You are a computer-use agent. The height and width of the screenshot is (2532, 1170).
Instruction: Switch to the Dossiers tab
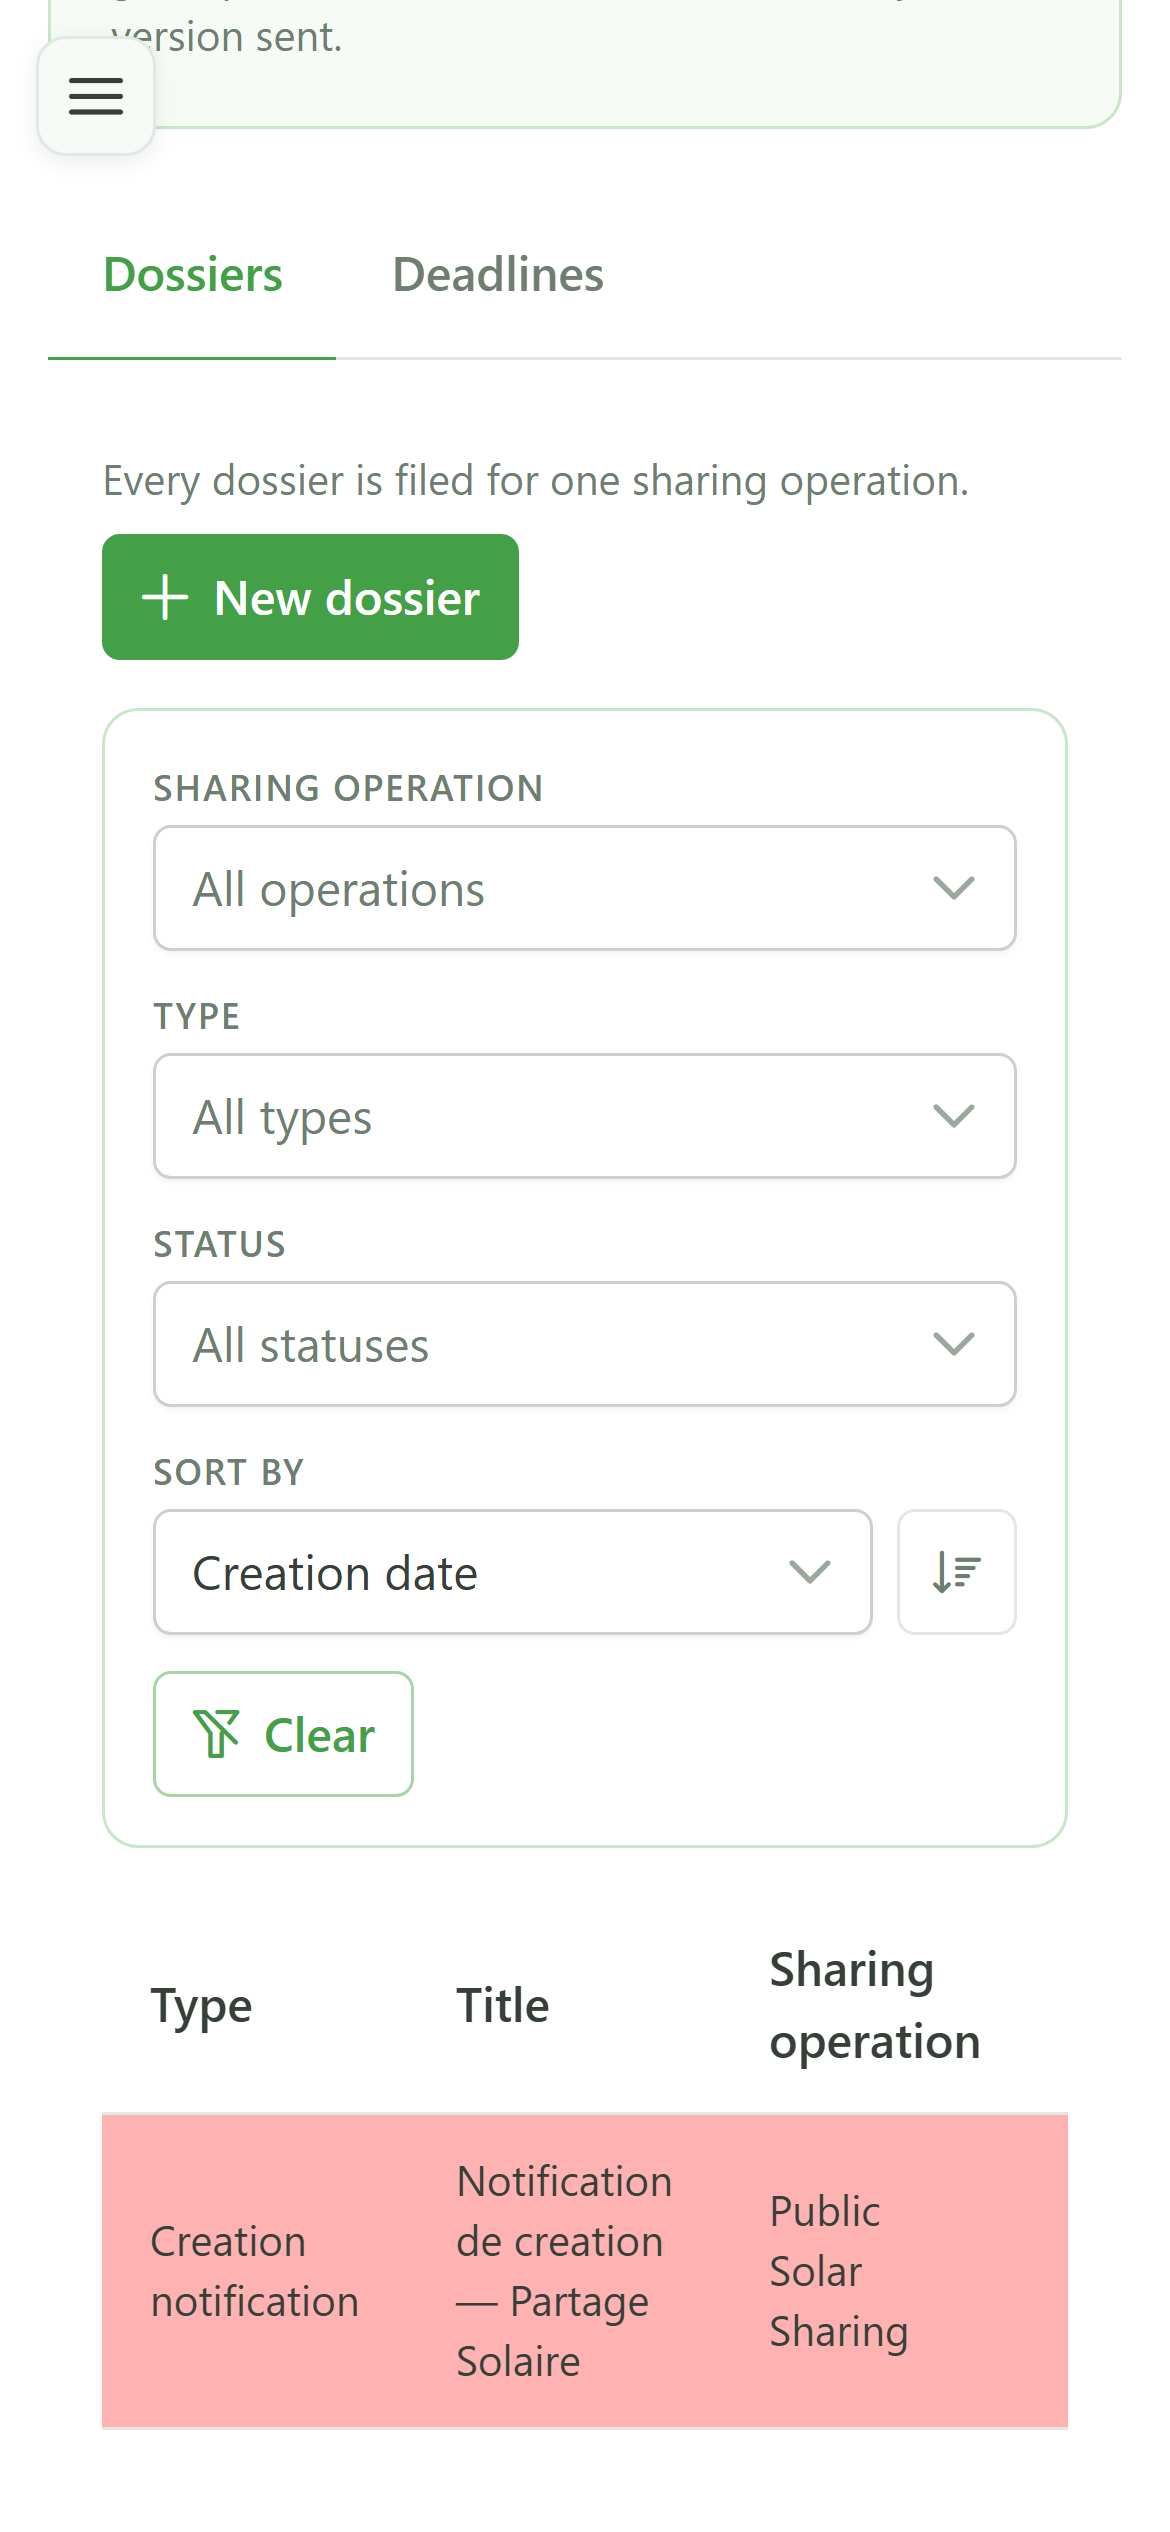192,275
